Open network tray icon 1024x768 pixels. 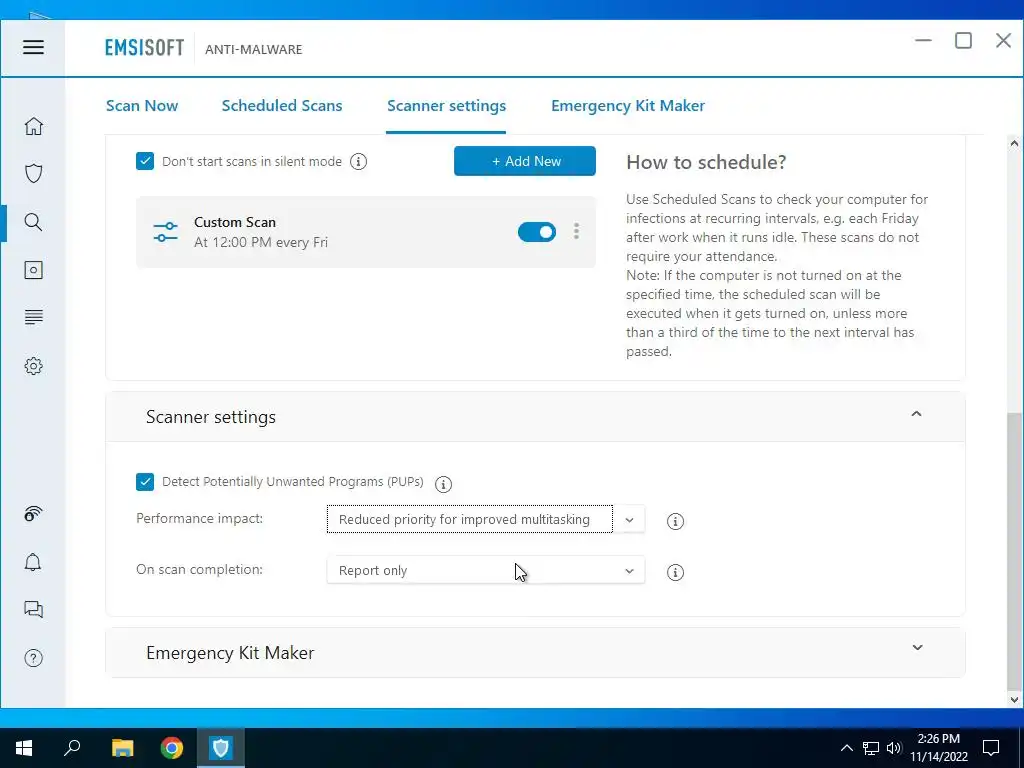871,748
